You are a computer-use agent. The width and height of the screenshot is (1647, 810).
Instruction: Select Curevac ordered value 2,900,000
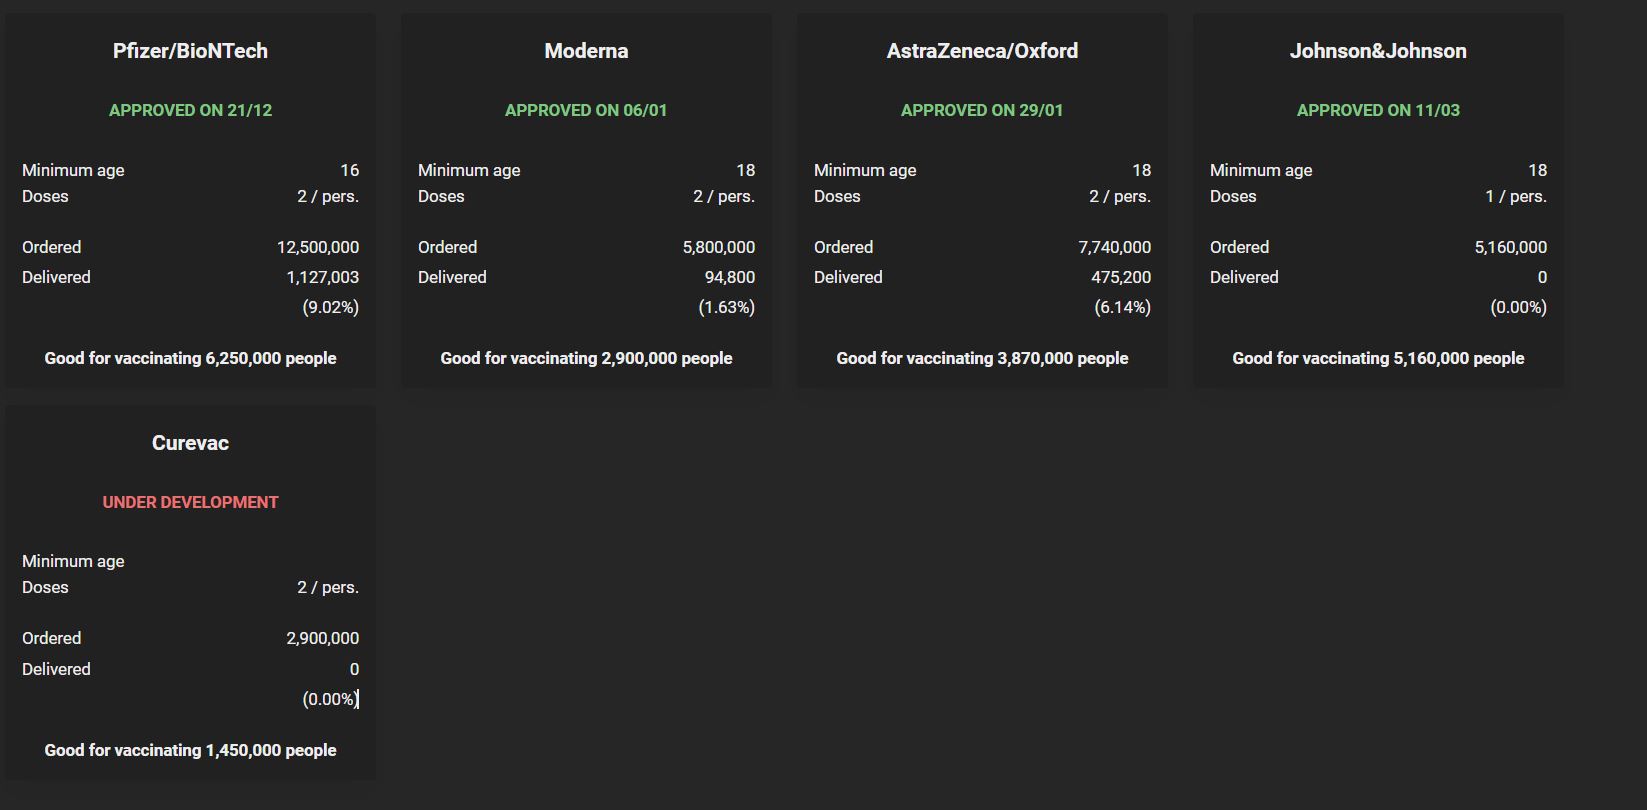[322, 638]
